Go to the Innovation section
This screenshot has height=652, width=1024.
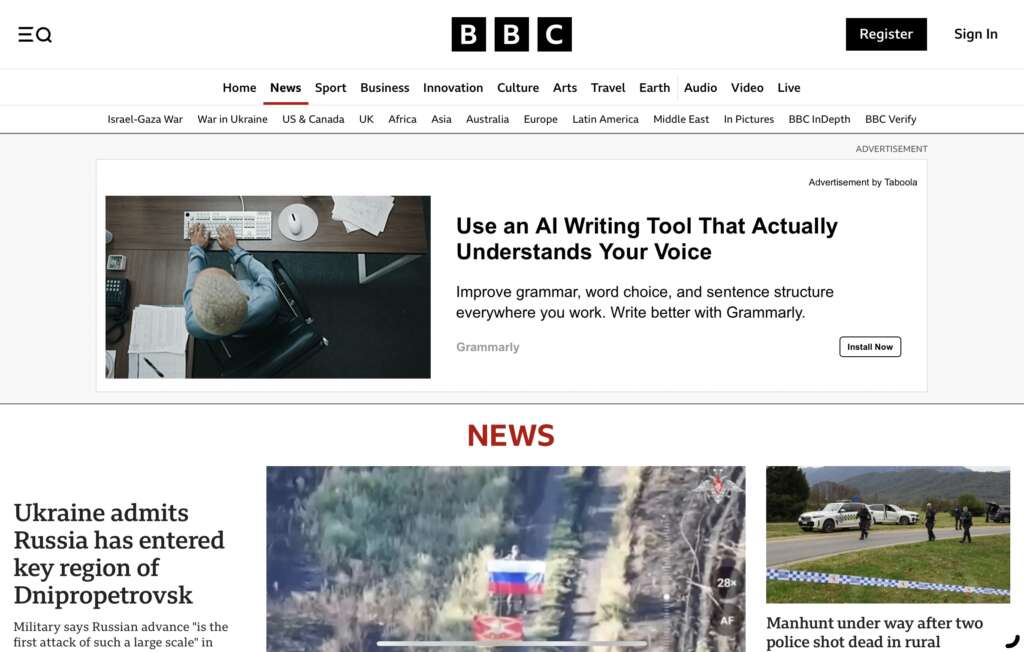click(453, 88)
